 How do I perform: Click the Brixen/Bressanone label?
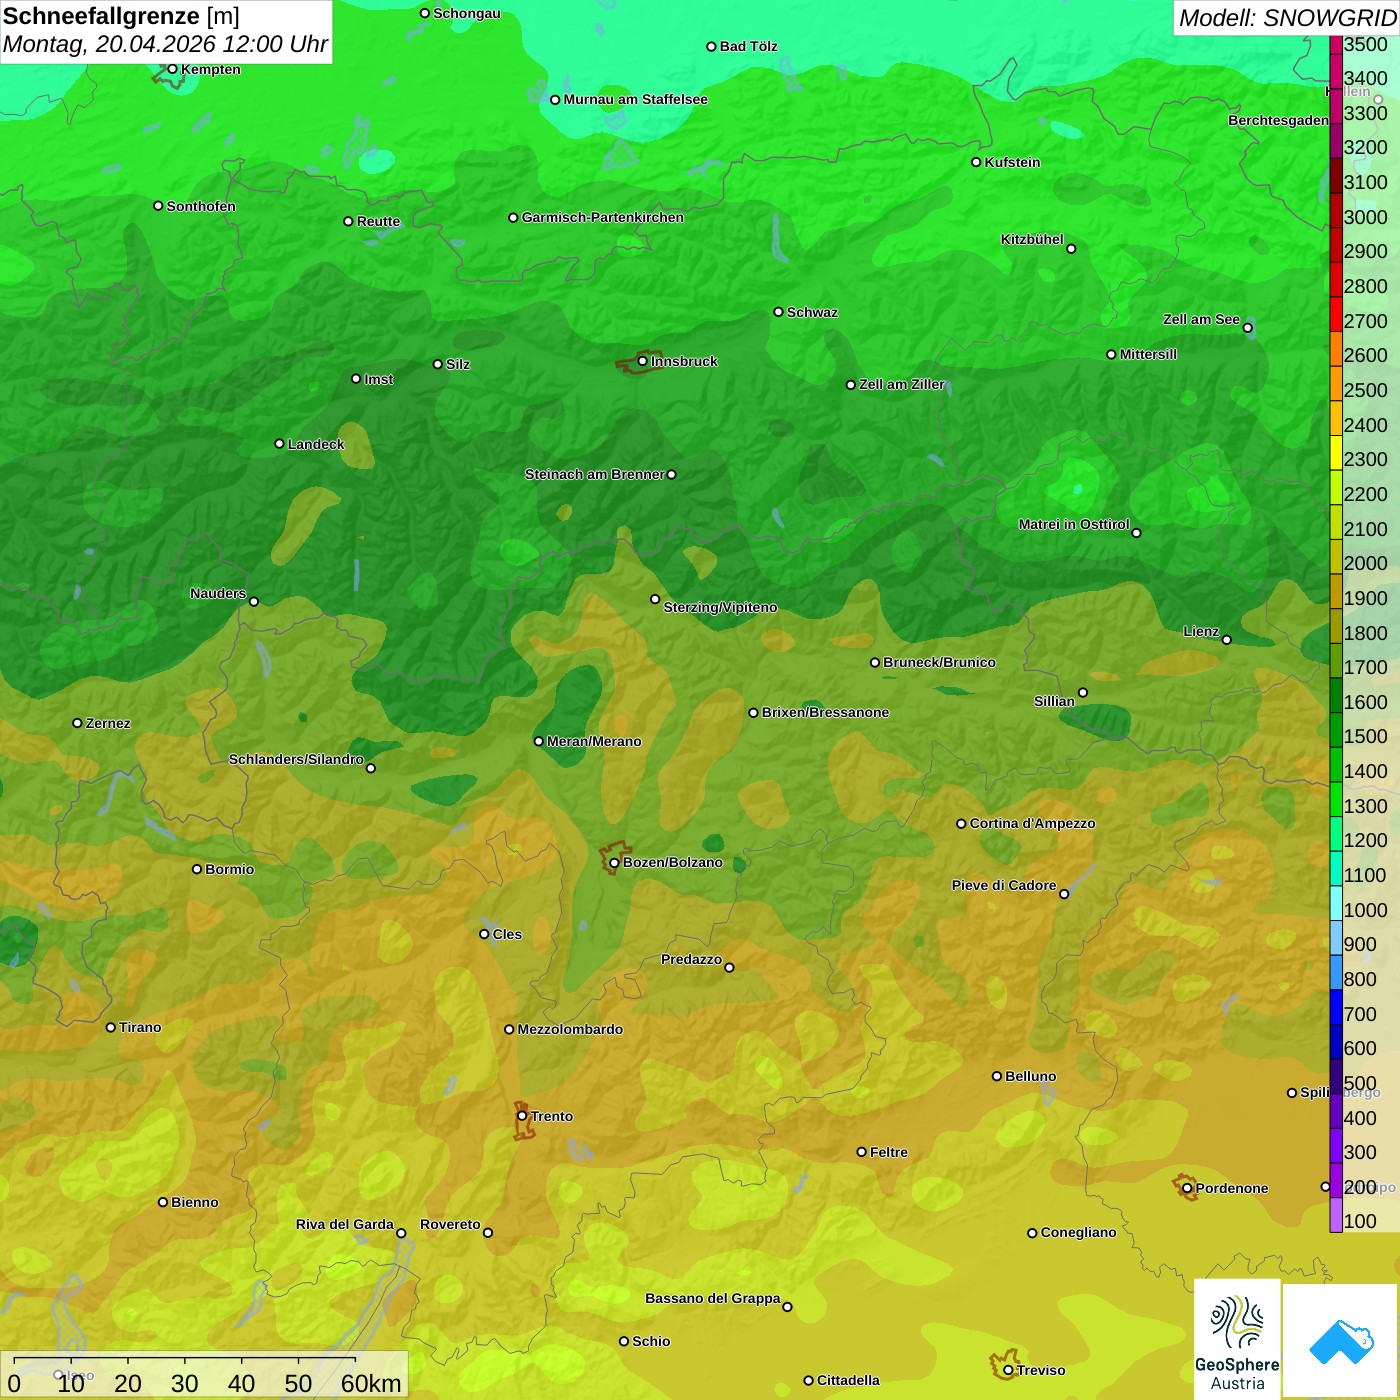pos(825,713)
